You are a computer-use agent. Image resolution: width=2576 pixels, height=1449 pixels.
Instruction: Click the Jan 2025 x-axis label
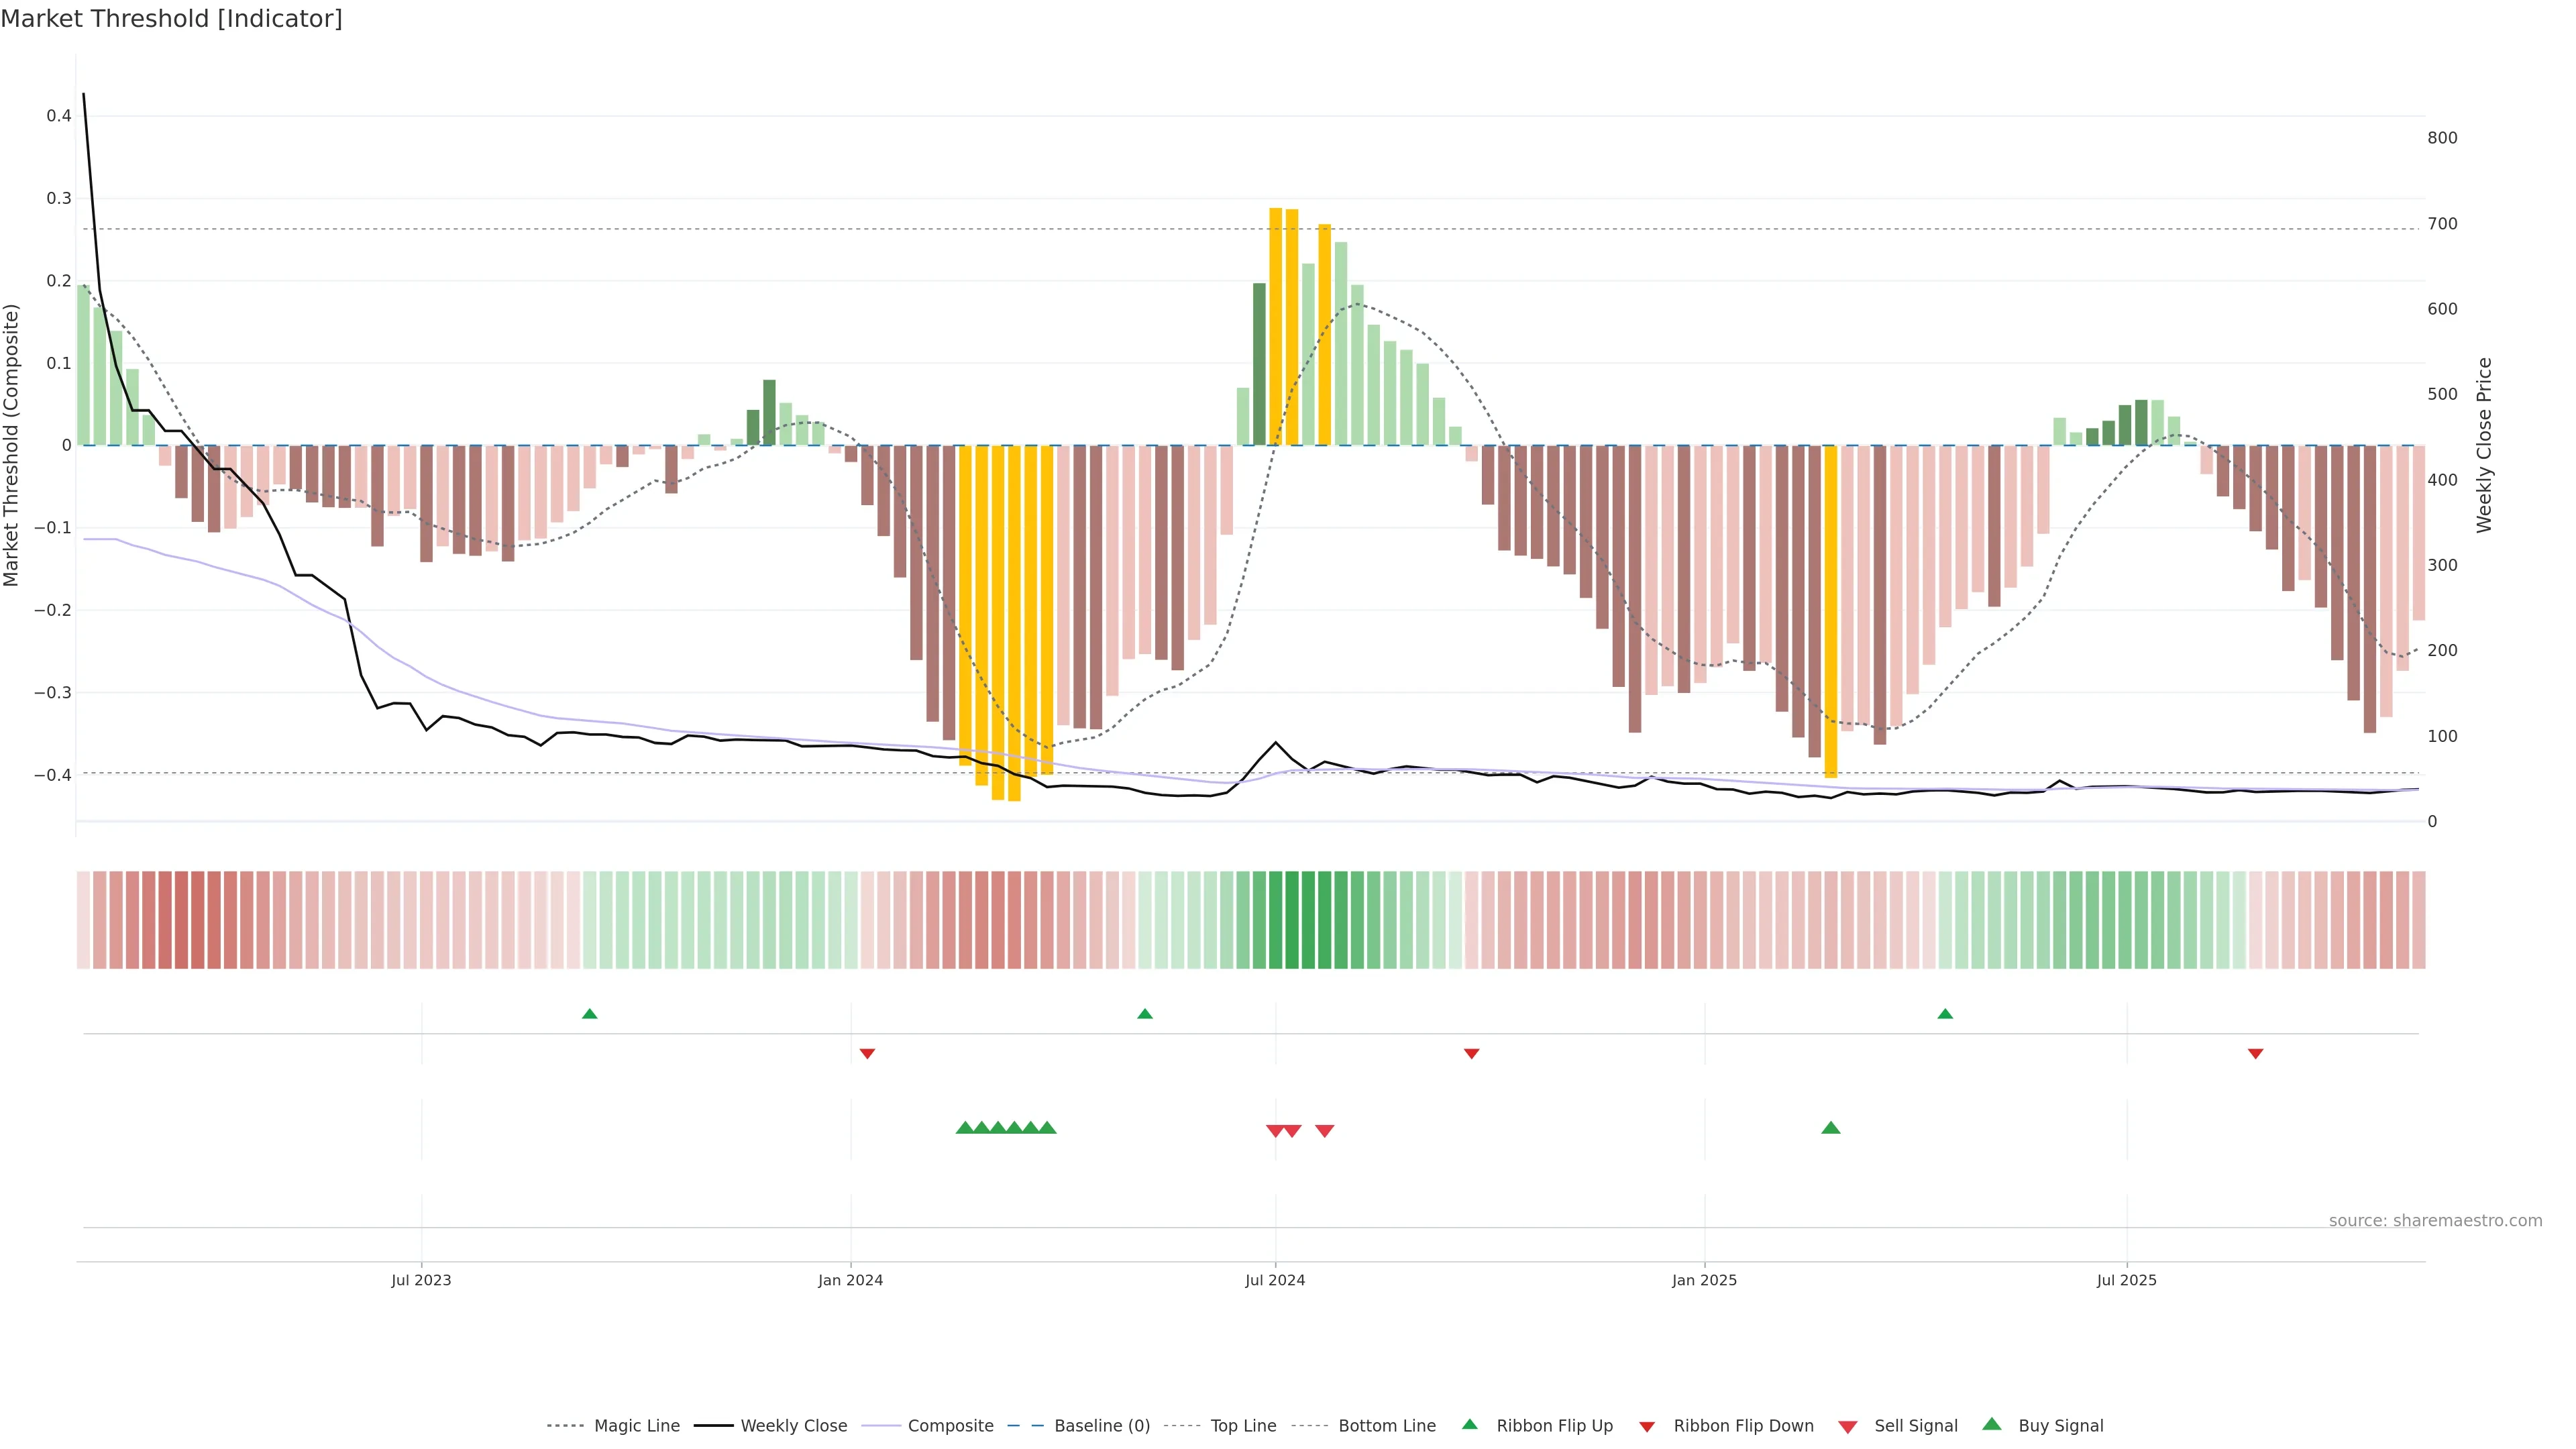(x=1704, y=1280)
